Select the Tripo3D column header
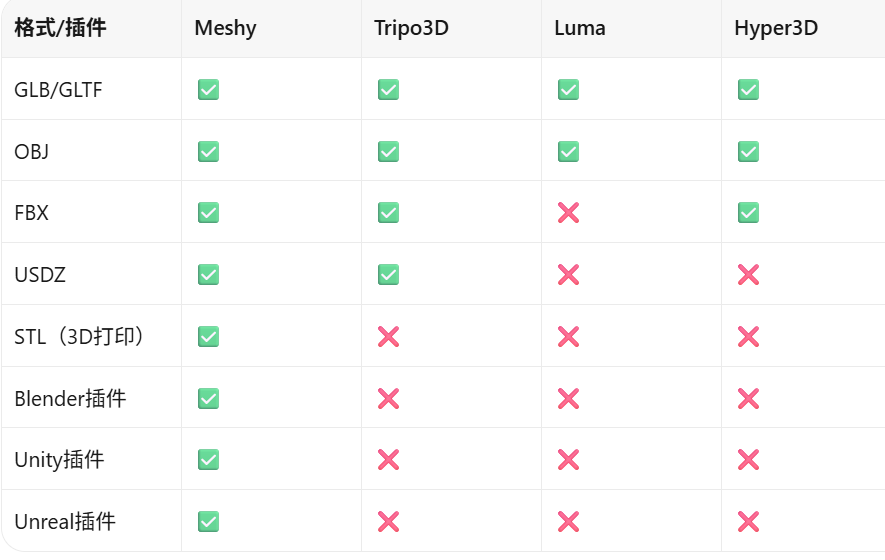This screenshot has width=885, height=560. coord(411,28)
